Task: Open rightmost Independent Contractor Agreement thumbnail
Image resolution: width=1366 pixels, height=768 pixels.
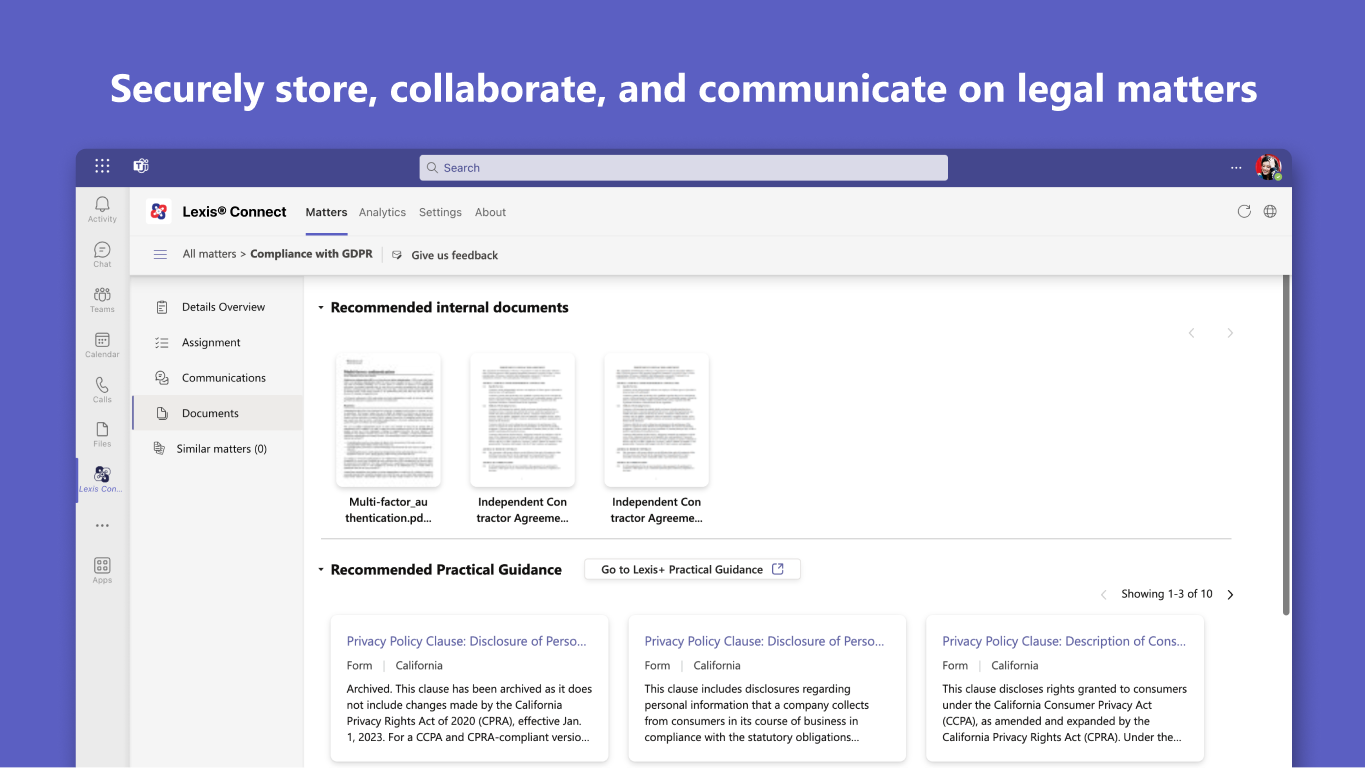Action: (656, 420)
